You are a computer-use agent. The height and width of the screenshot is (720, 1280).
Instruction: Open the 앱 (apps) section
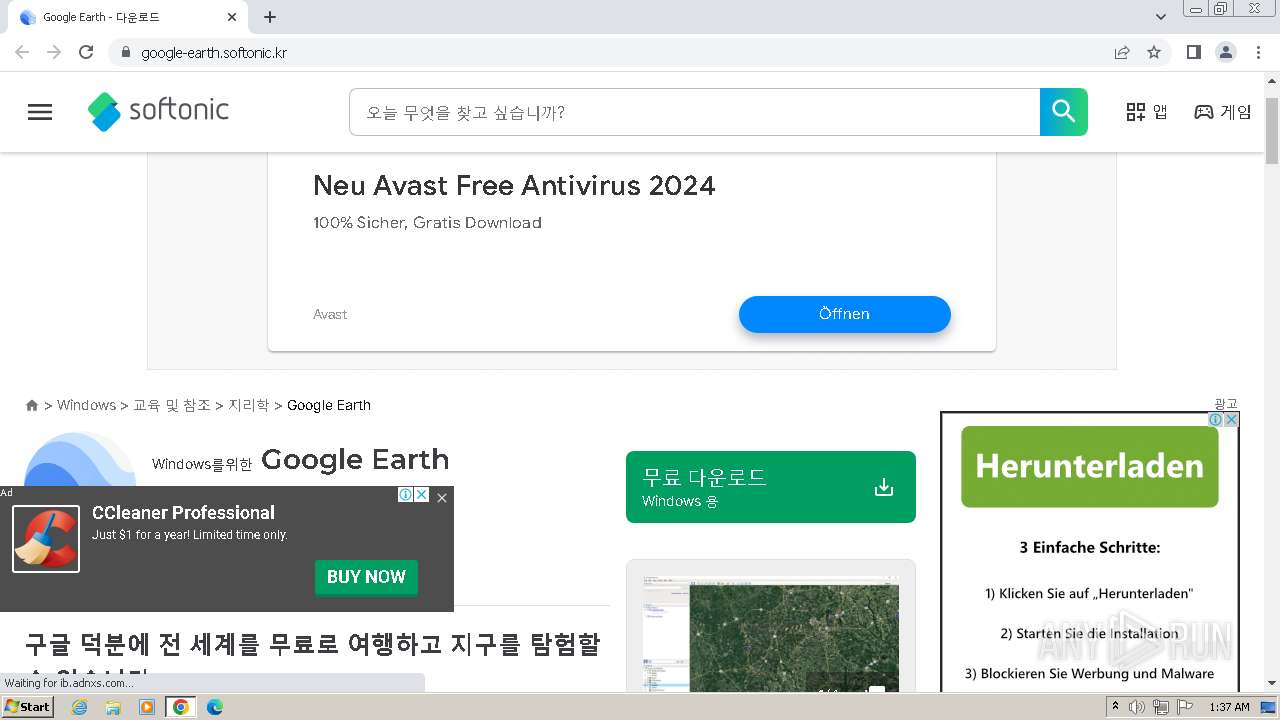click(x=1147, y=112)
